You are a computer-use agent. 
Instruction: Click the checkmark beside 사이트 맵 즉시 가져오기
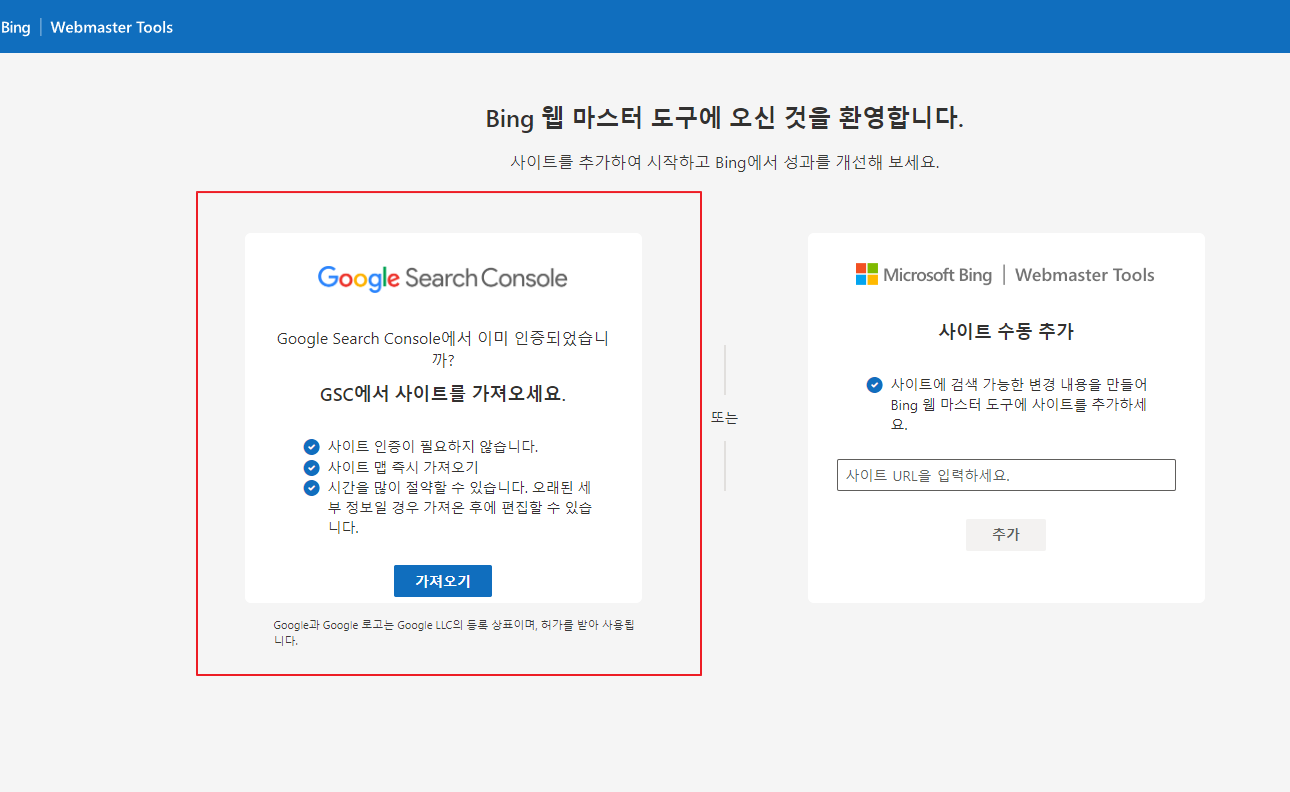click(310, 466)
